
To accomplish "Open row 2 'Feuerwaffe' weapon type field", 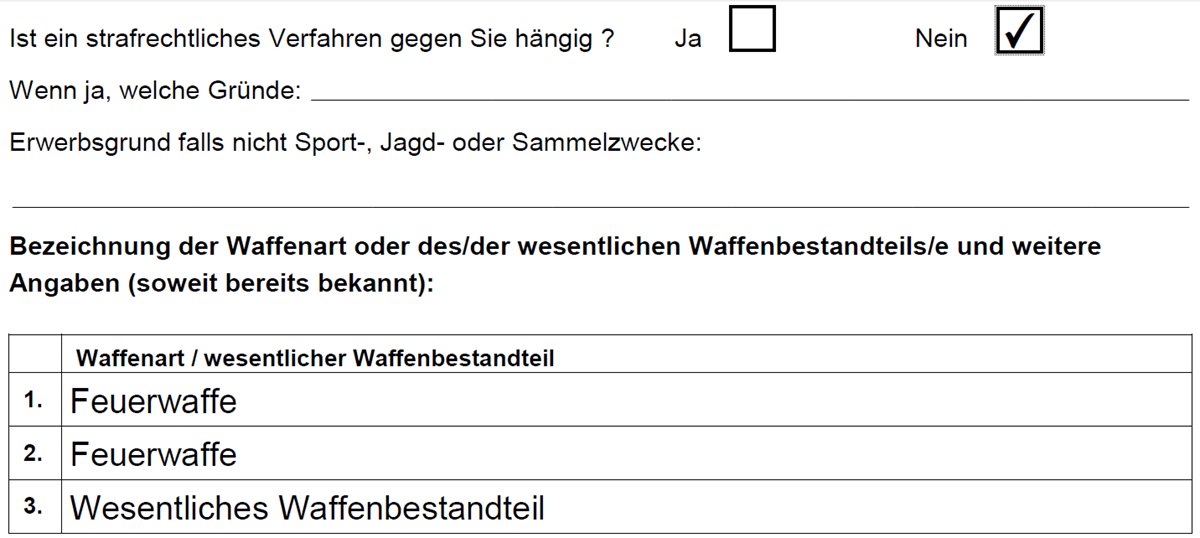I will 627,453.
